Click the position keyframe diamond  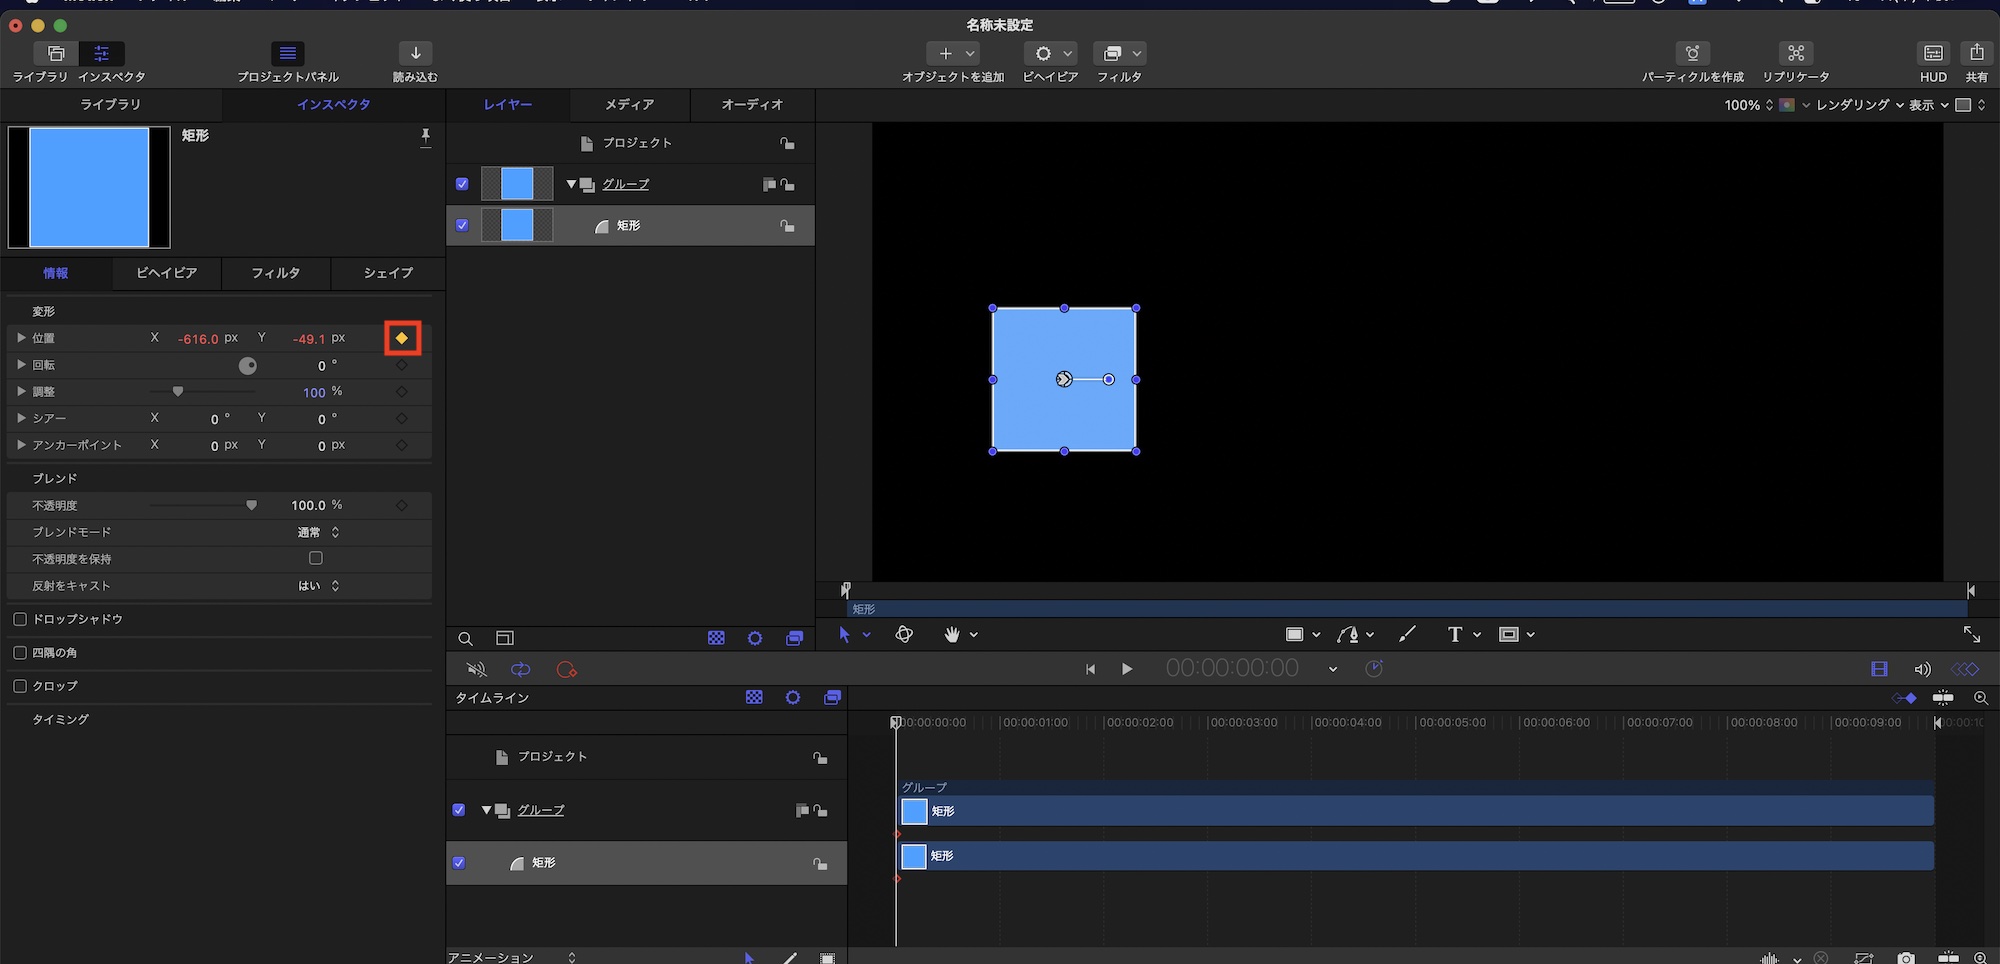point(402,339)
